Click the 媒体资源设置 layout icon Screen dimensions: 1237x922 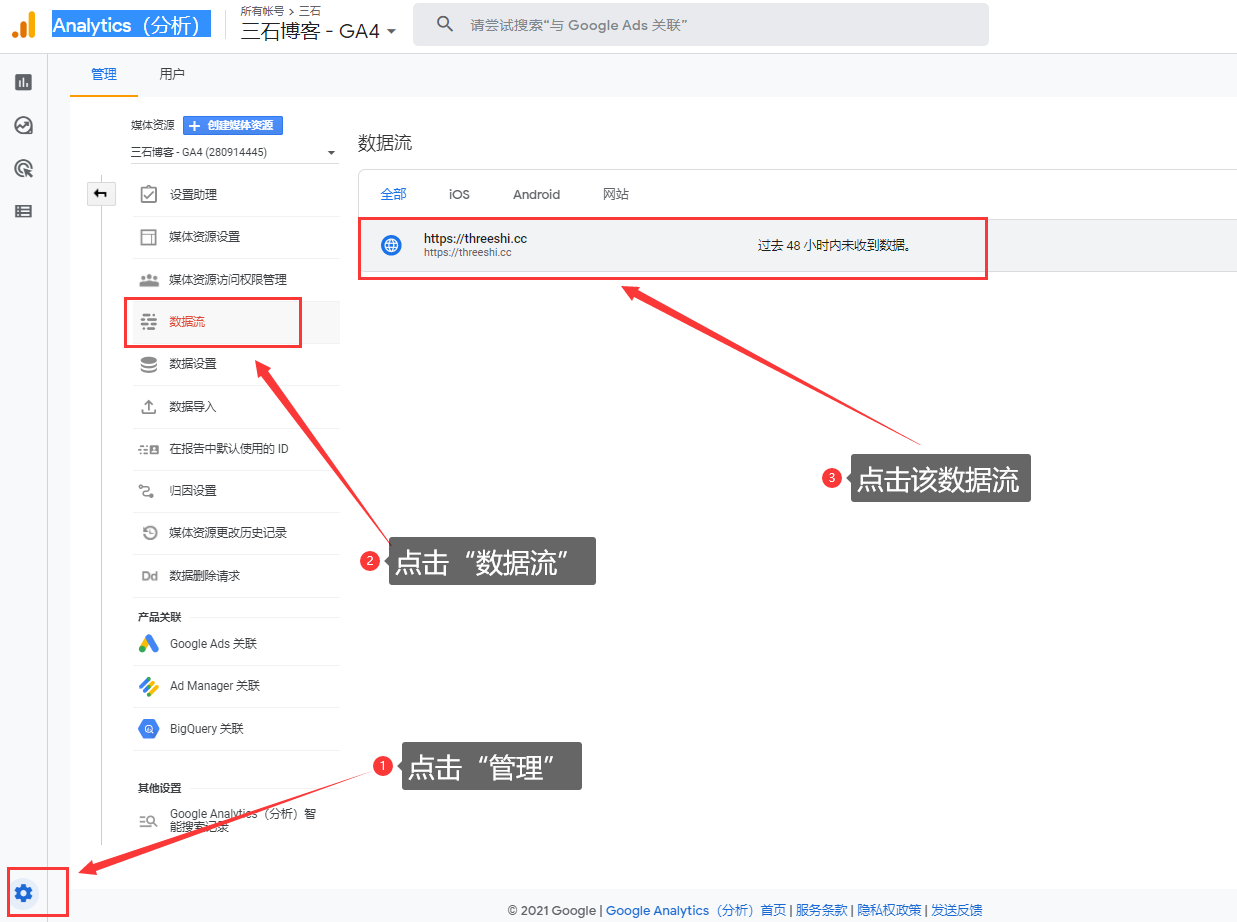click(x=149, y=237)
